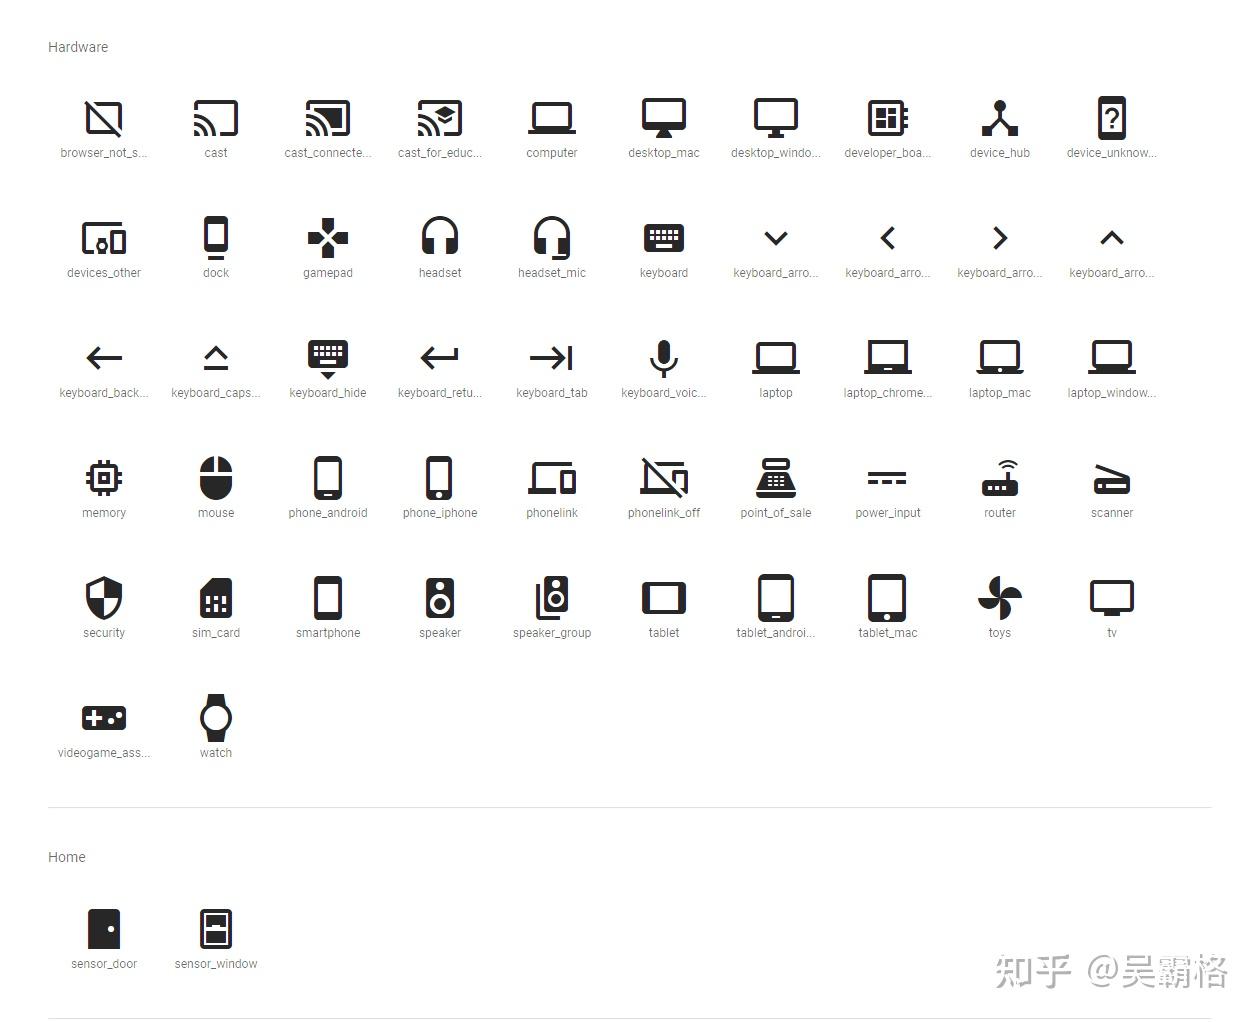Click the Home section heading
1260x1022 pixels.
pyautogui.click(x=67, y=857)
